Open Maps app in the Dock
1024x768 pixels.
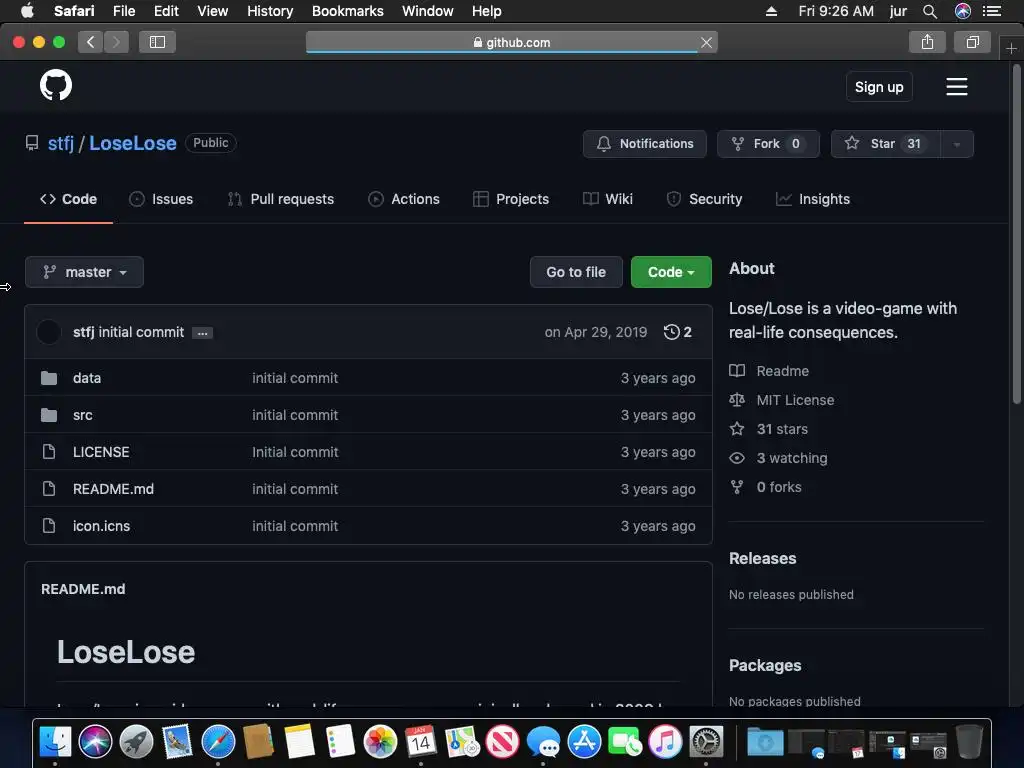coord(462,742)
